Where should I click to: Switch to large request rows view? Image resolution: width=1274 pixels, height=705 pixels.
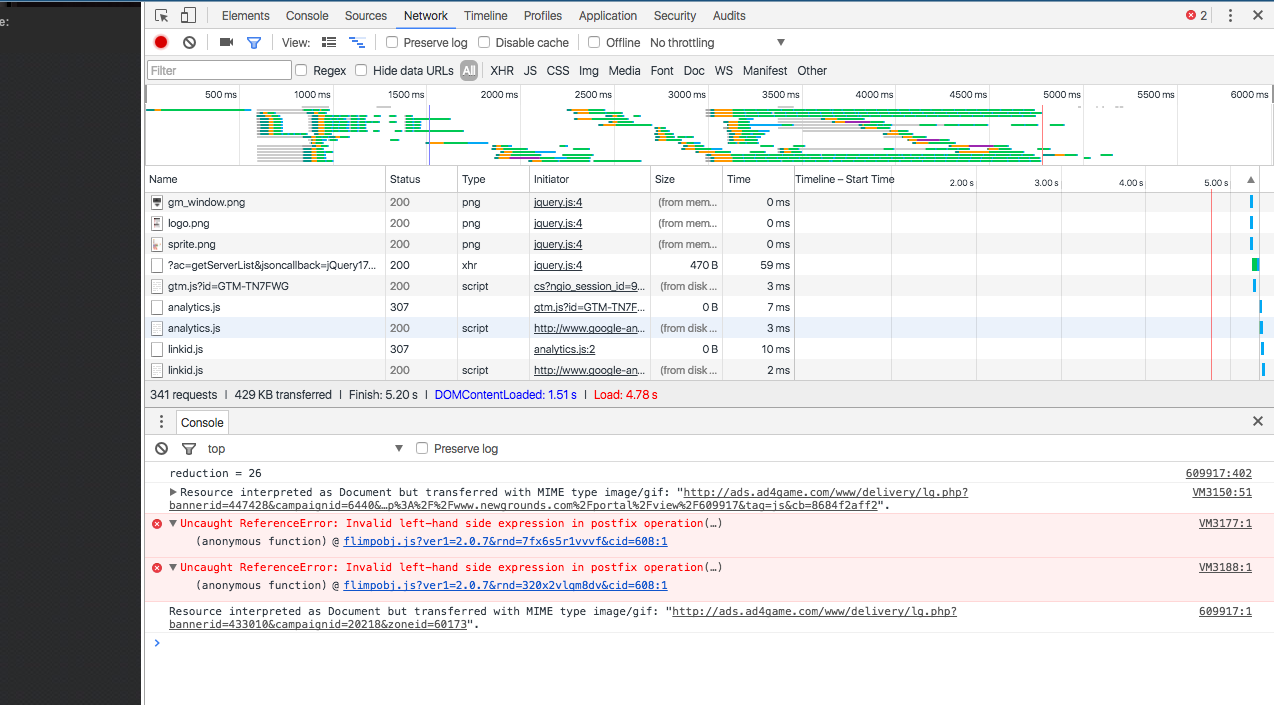[x=329, y=42]
